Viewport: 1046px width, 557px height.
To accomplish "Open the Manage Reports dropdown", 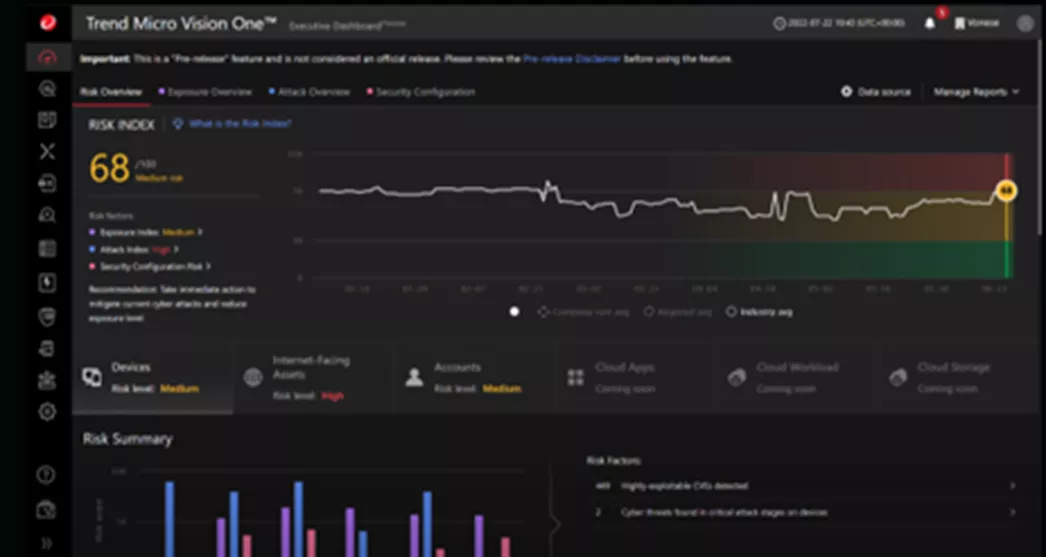I will pos(976,92).
